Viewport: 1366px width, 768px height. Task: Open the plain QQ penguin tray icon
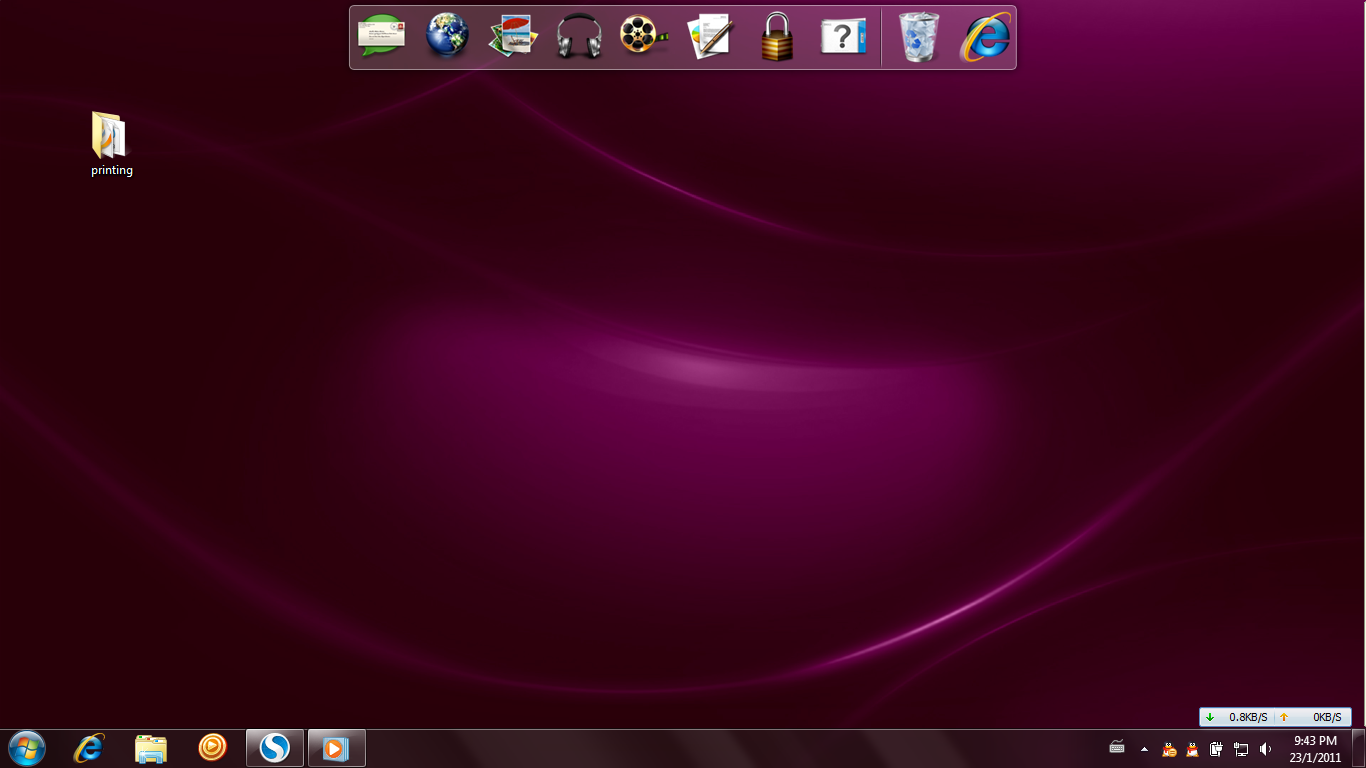point(1192,748)
